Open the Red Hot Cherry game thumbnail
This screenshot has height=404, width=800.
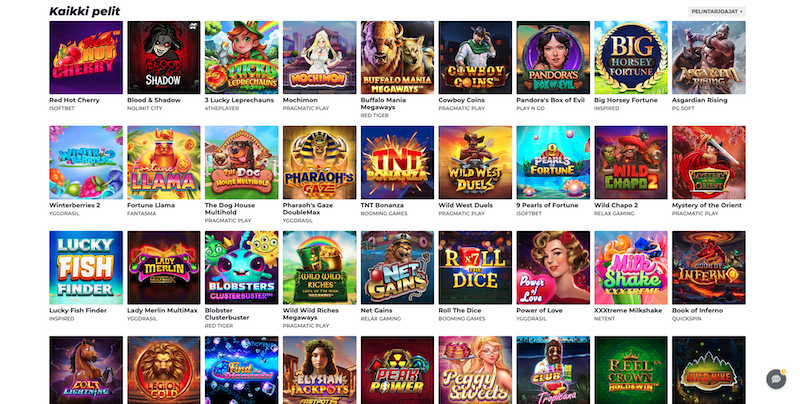click(x=86, y=57)
